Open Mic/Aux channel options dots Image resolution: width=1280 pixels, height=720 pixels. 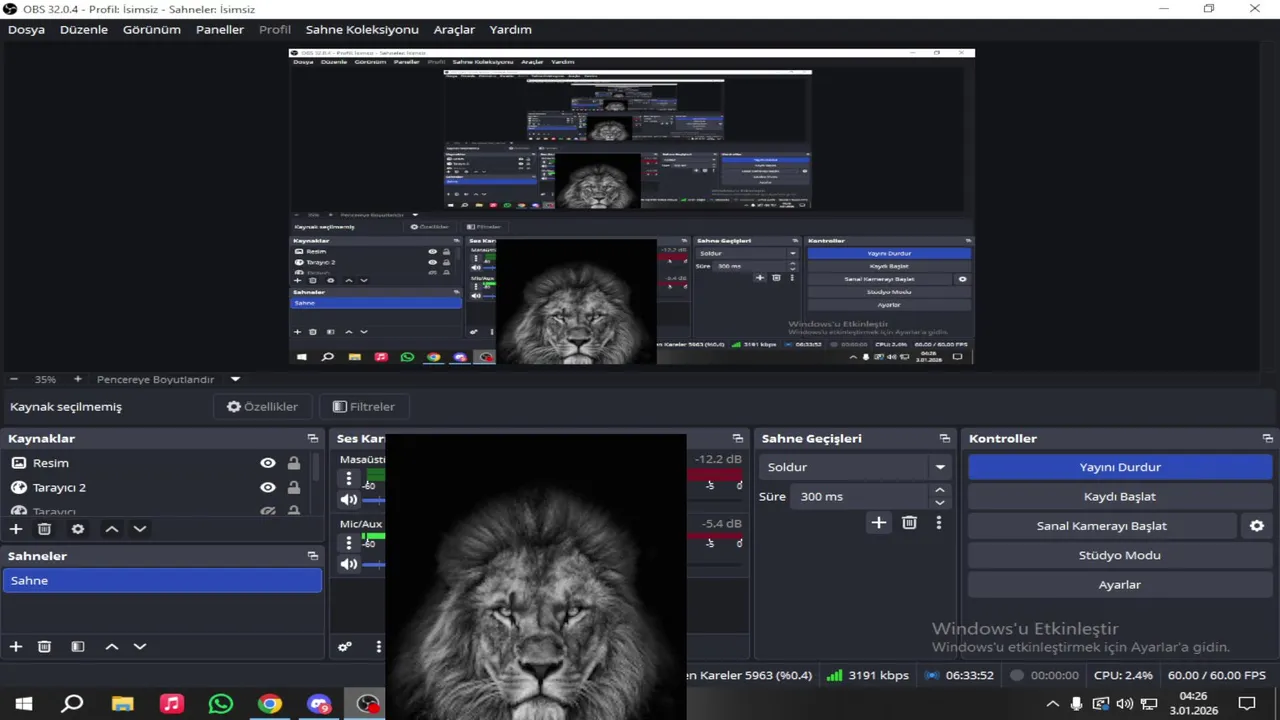349,543
